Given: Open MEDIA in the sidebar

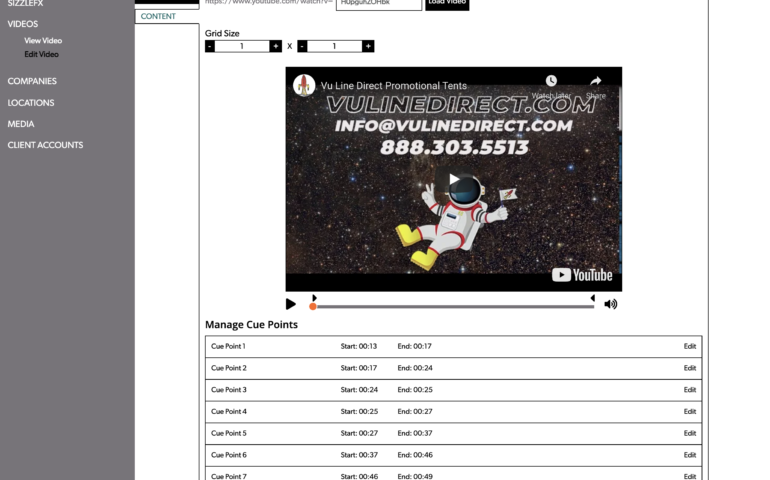Looking at the screenshot, I should pos(21,124).
